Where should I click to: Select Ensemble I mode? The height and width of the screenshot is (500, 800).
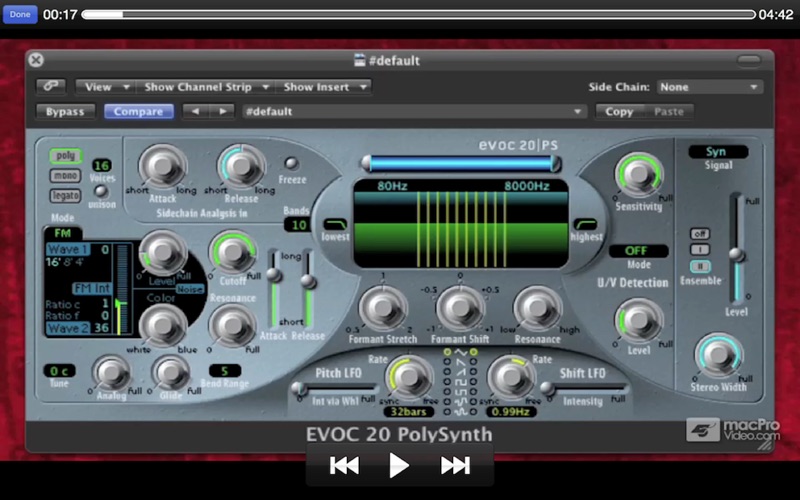pyautogui.click(x=700, y=249)
